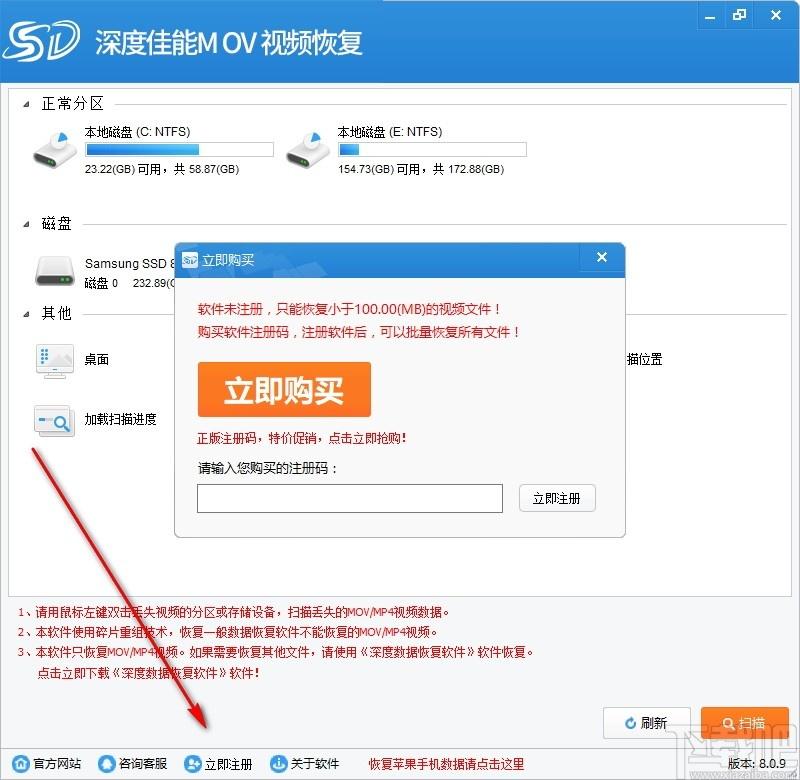Select the local disk C: NTFS drive icon
Image resolution: width=800 pixels, height=780 pixels.
[x=55, y=150]
